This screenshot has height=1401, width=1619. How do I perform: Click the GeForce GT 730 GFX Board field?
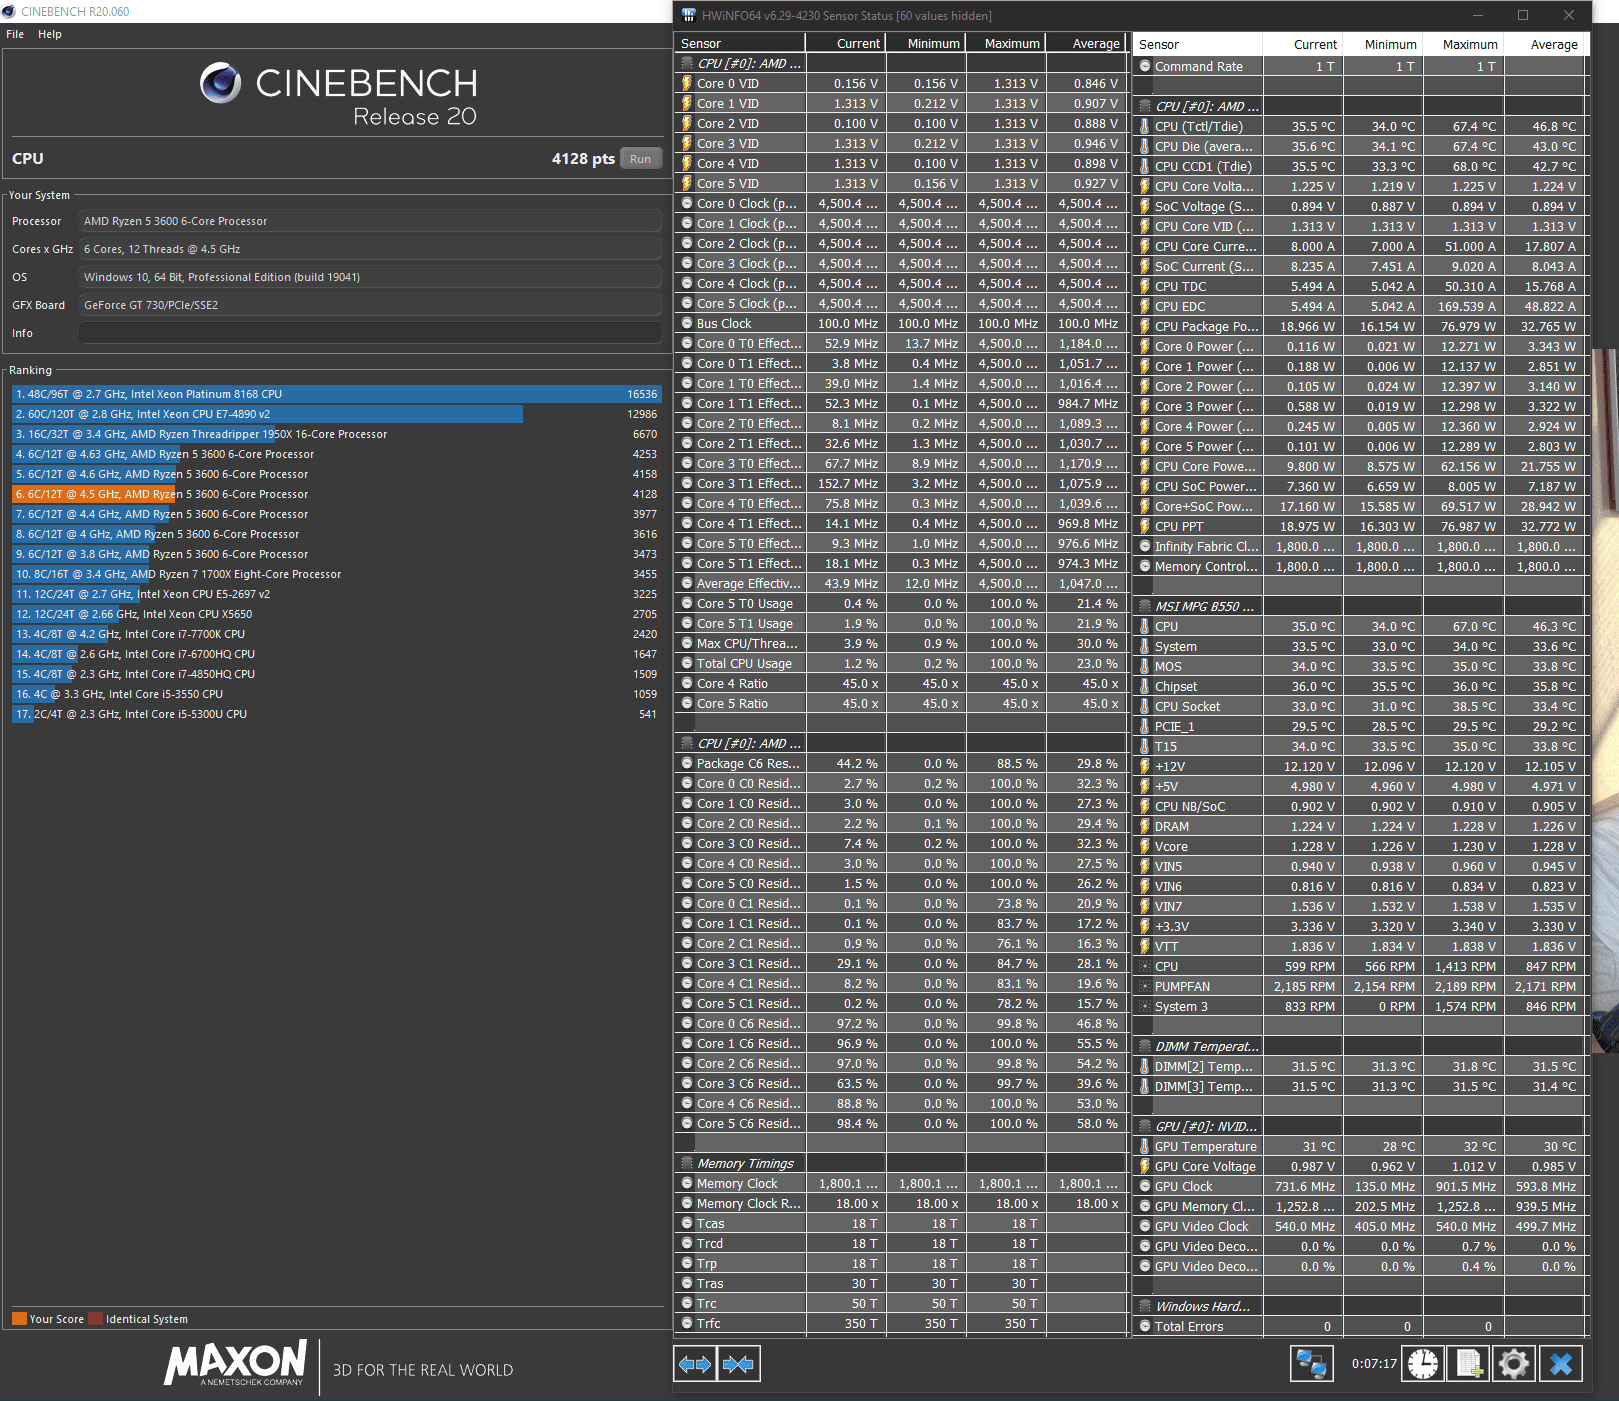369,305
